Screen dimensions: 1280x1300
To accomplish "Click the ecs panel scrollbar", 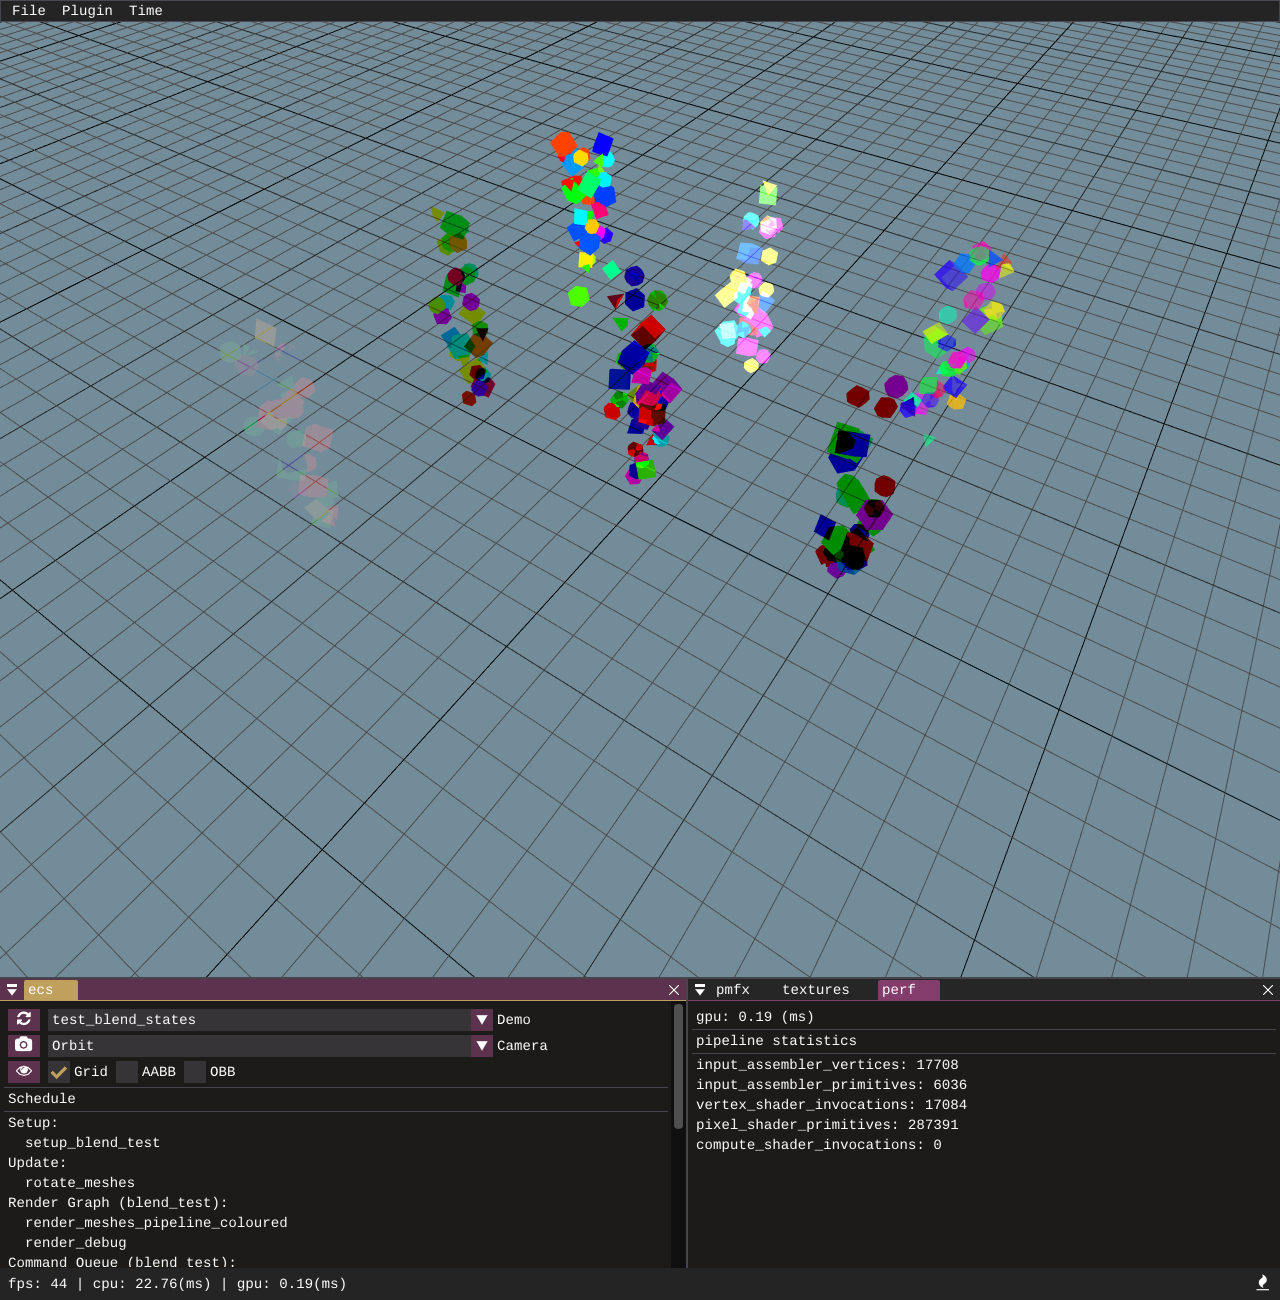I will pos(678,1066).
